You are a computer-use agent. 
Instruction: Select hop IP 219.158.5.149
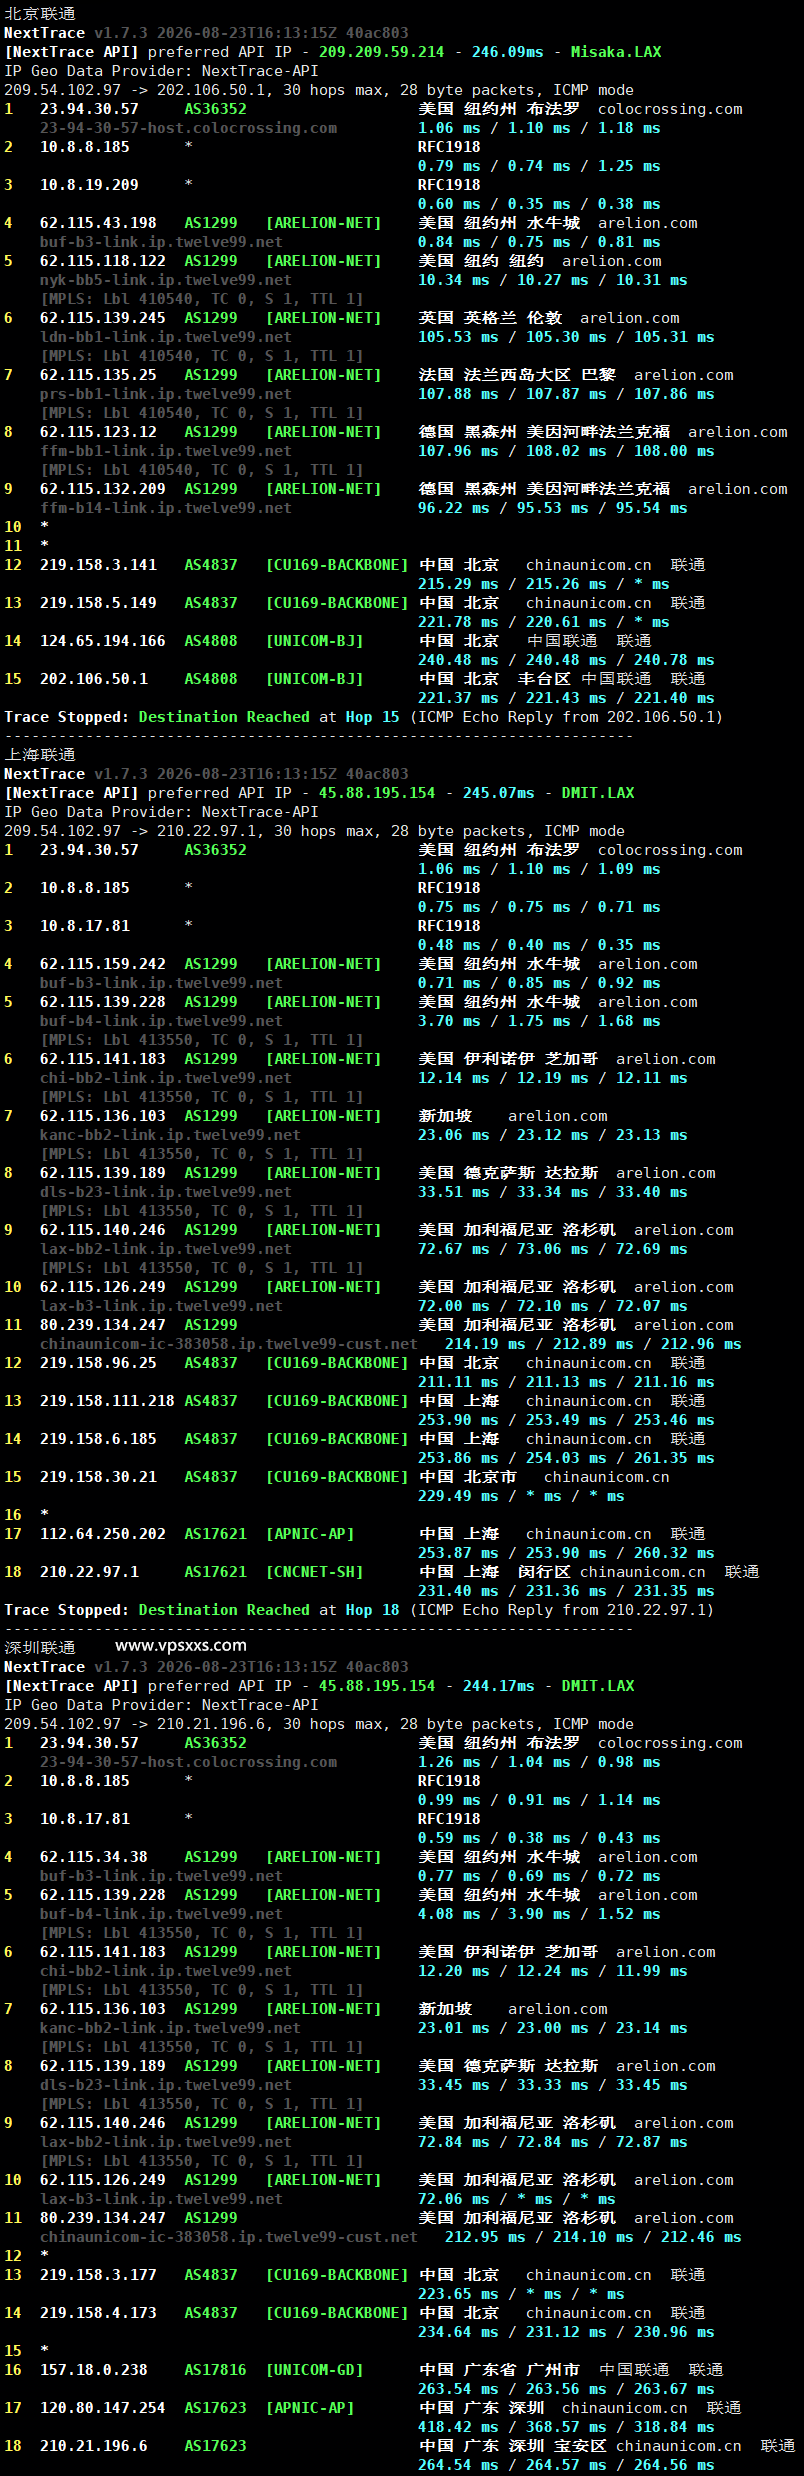click(x=98, y=603)
